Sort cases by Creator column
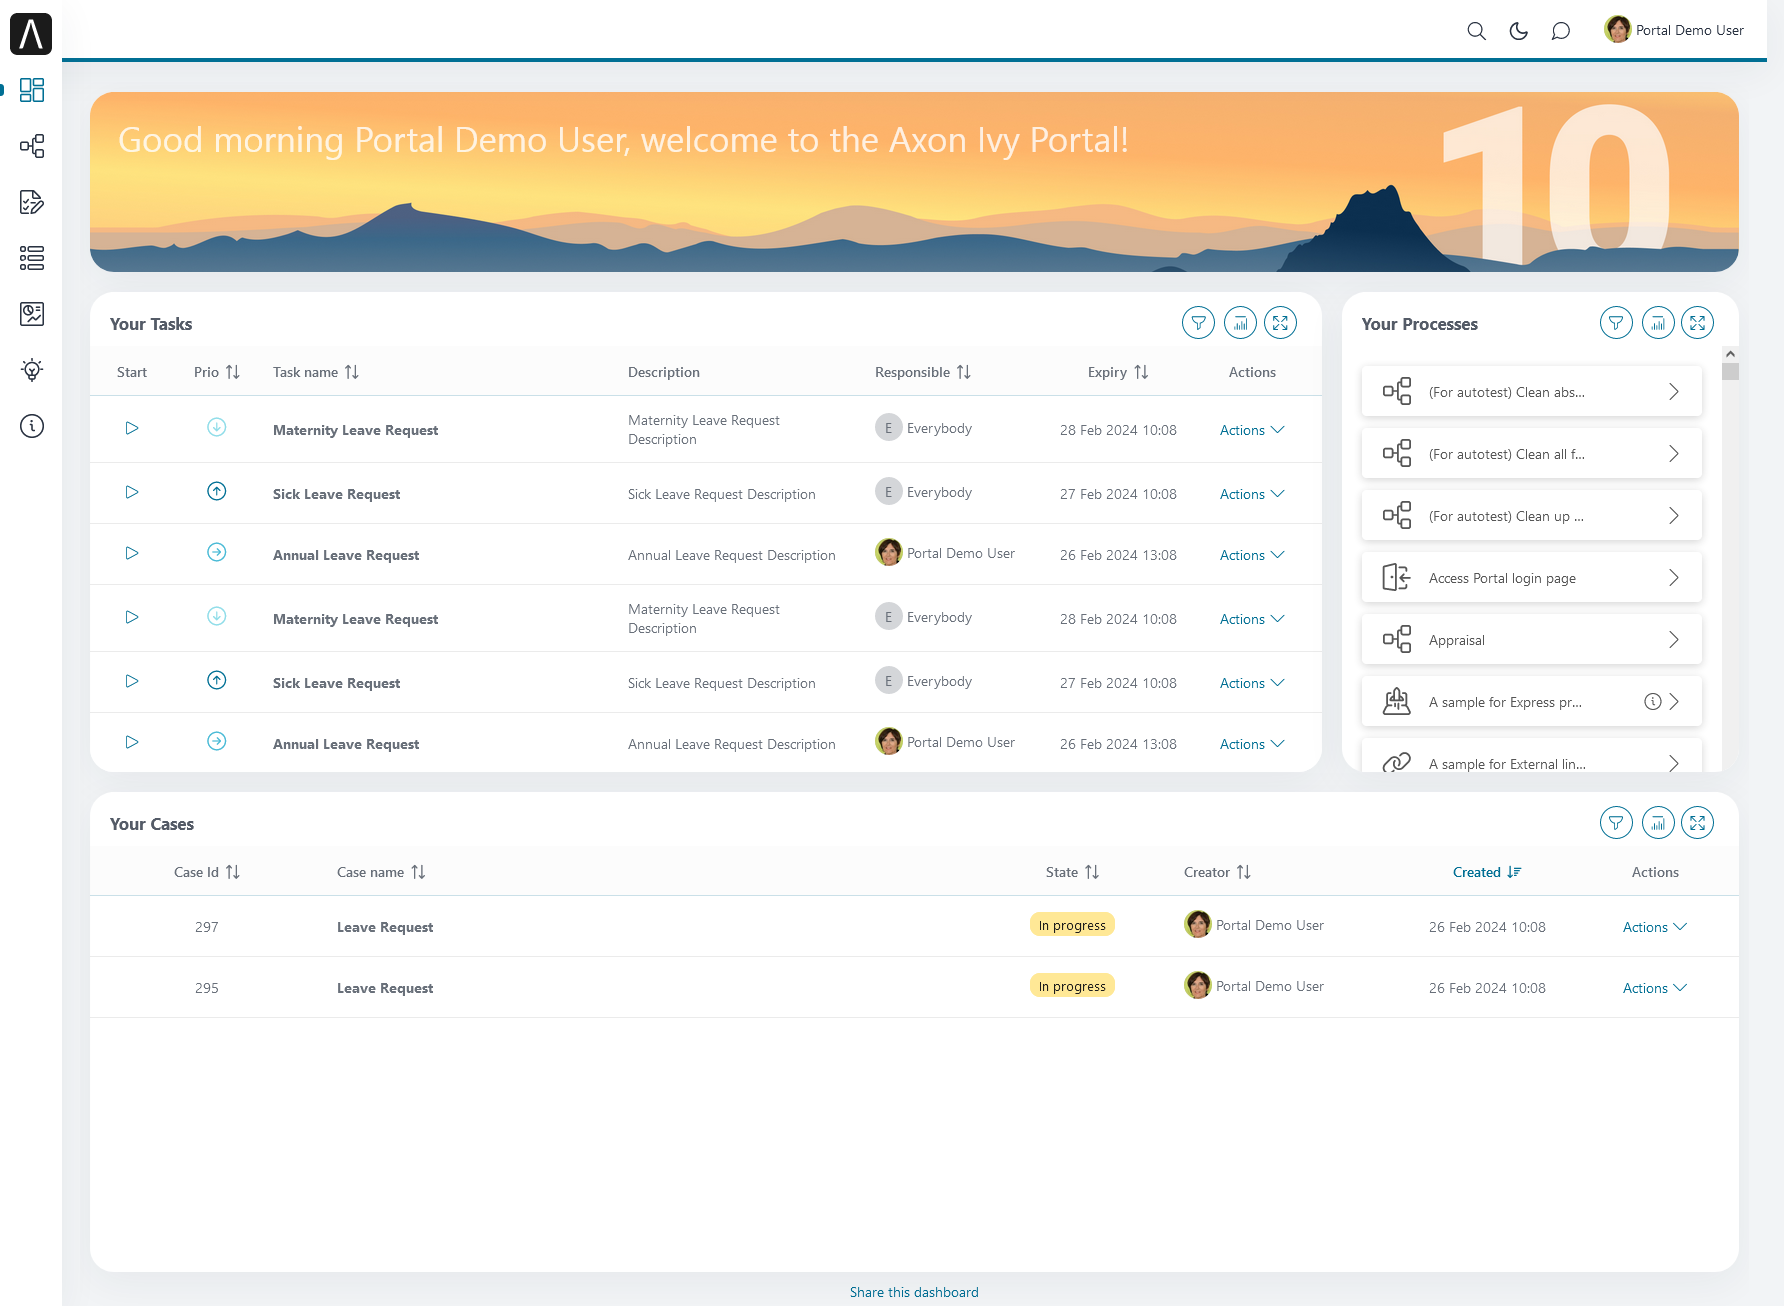This screenshot has height=1306, width=1784. 1244,872
